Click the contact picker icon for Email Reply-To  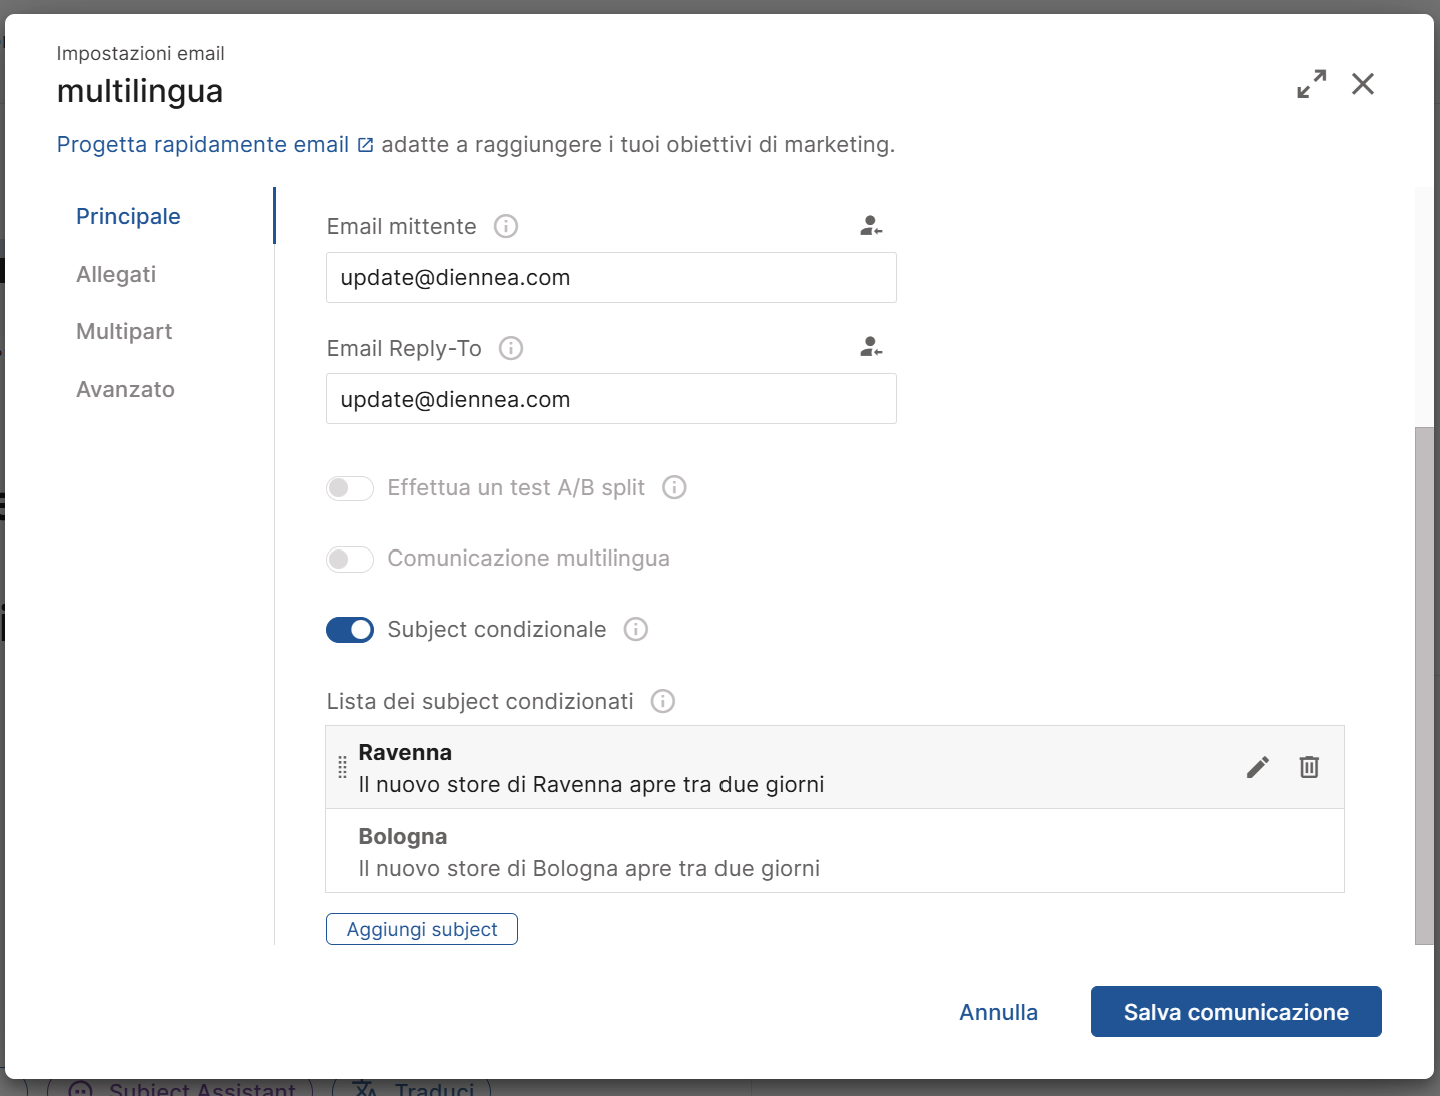pyautogui.click(x=871, y=347)
